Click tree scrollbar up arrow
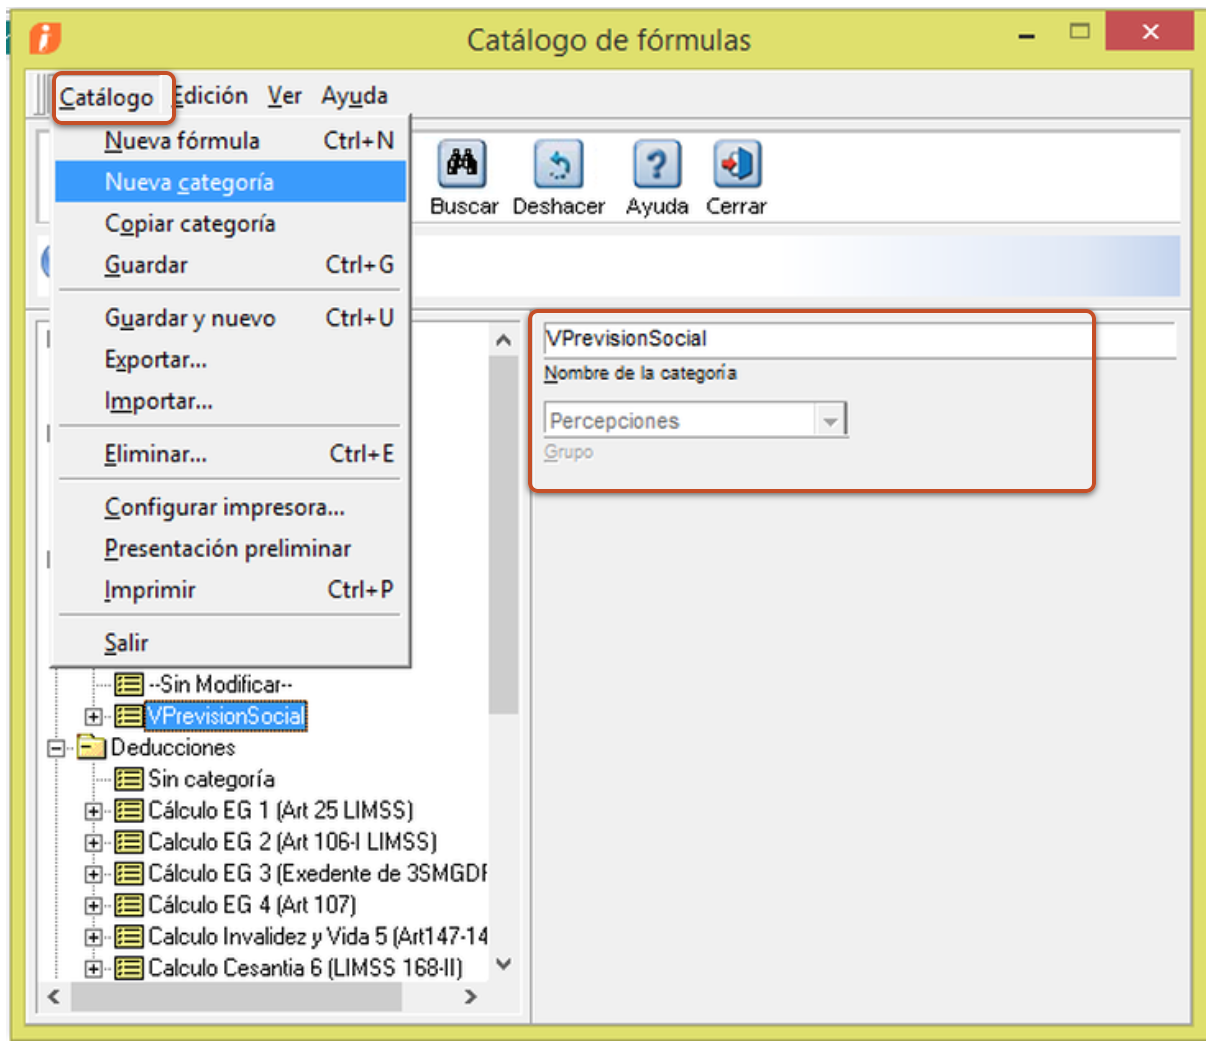The image size is (1214, 1048). point(503,340)
